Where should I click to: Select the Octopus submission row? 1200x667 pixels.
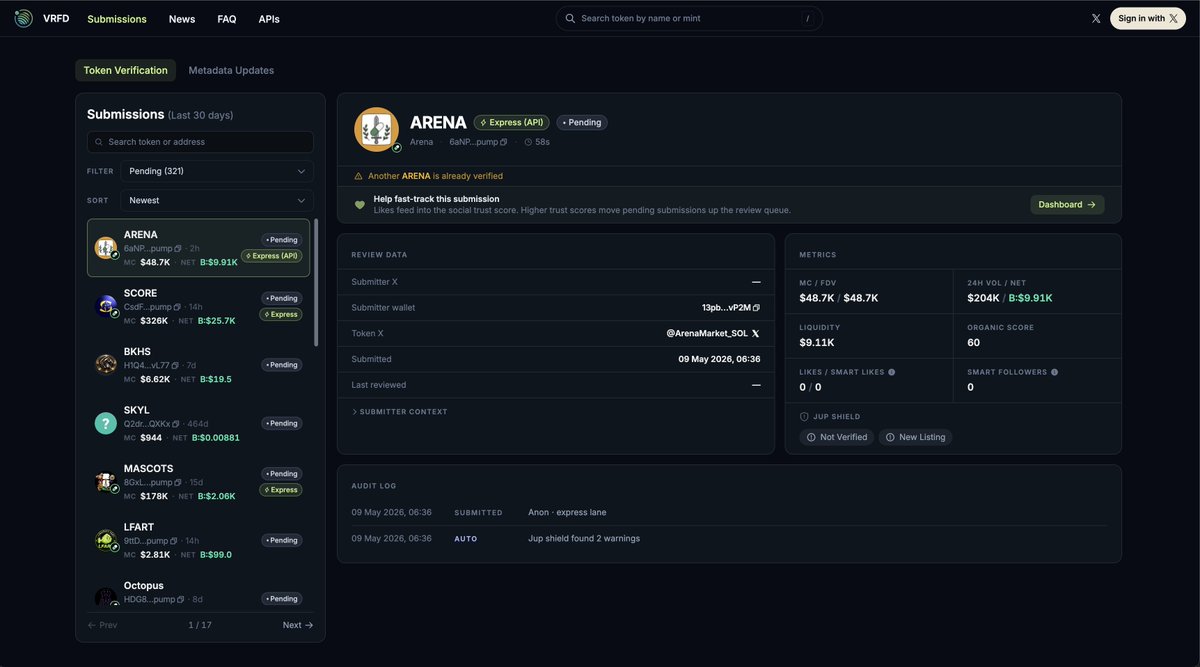[x=198, y=592]
